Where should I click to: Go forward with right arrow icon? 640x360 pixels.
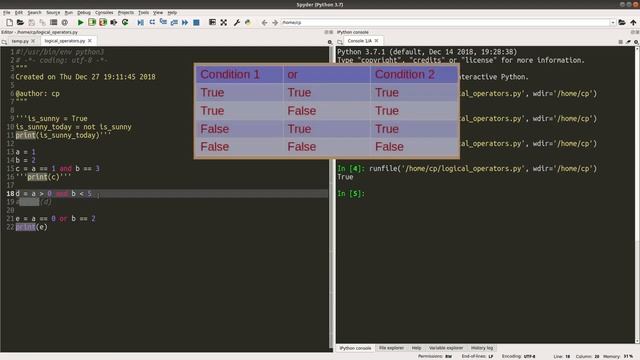pos(275,22)
